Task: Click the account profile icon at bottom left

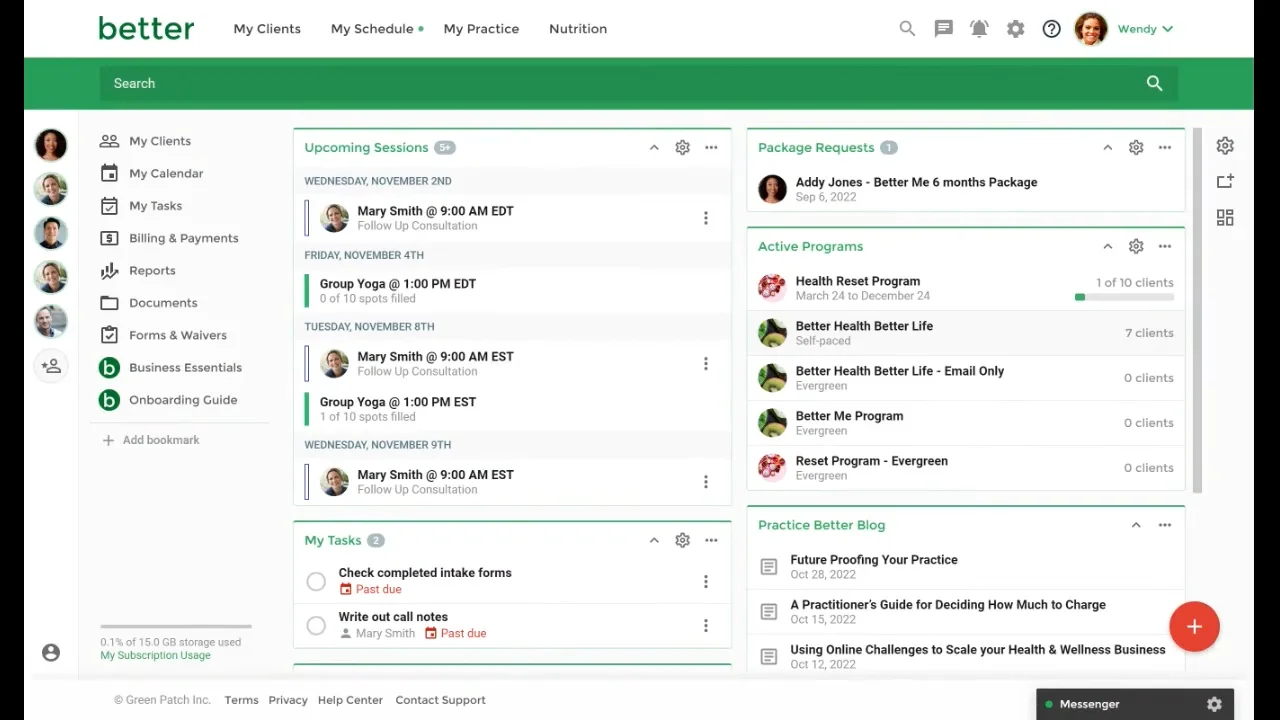Action: (x=51, y=652)
